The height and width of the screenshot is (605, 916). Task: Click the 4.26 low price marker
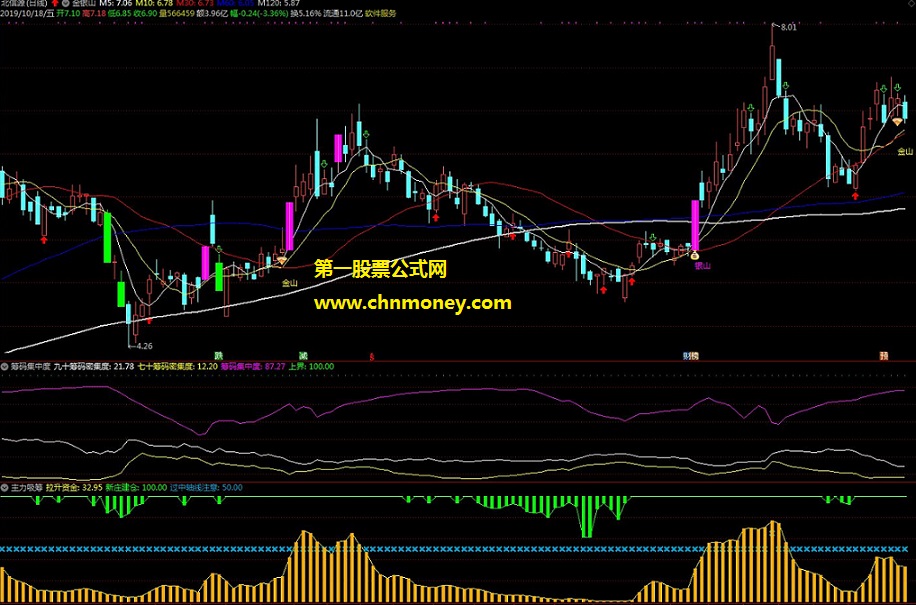[x=144, y=346]
